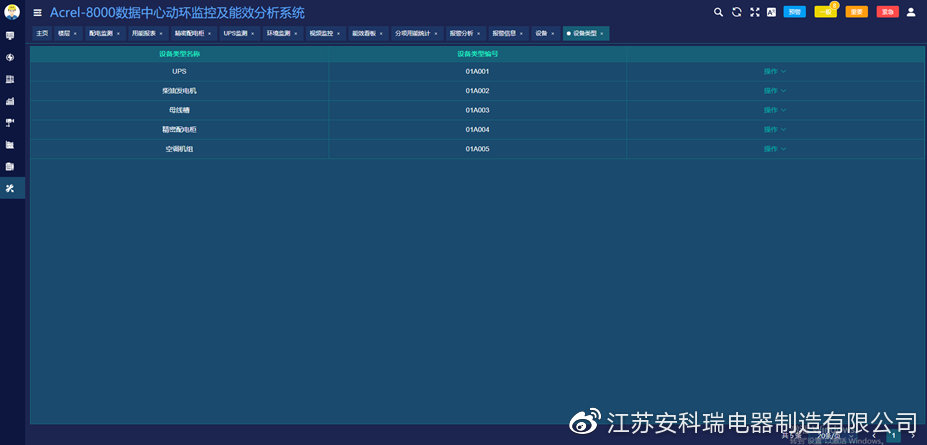Select page 1 in the pagination
The height and width of the screenshot is (445, 927).
point(894,436)
